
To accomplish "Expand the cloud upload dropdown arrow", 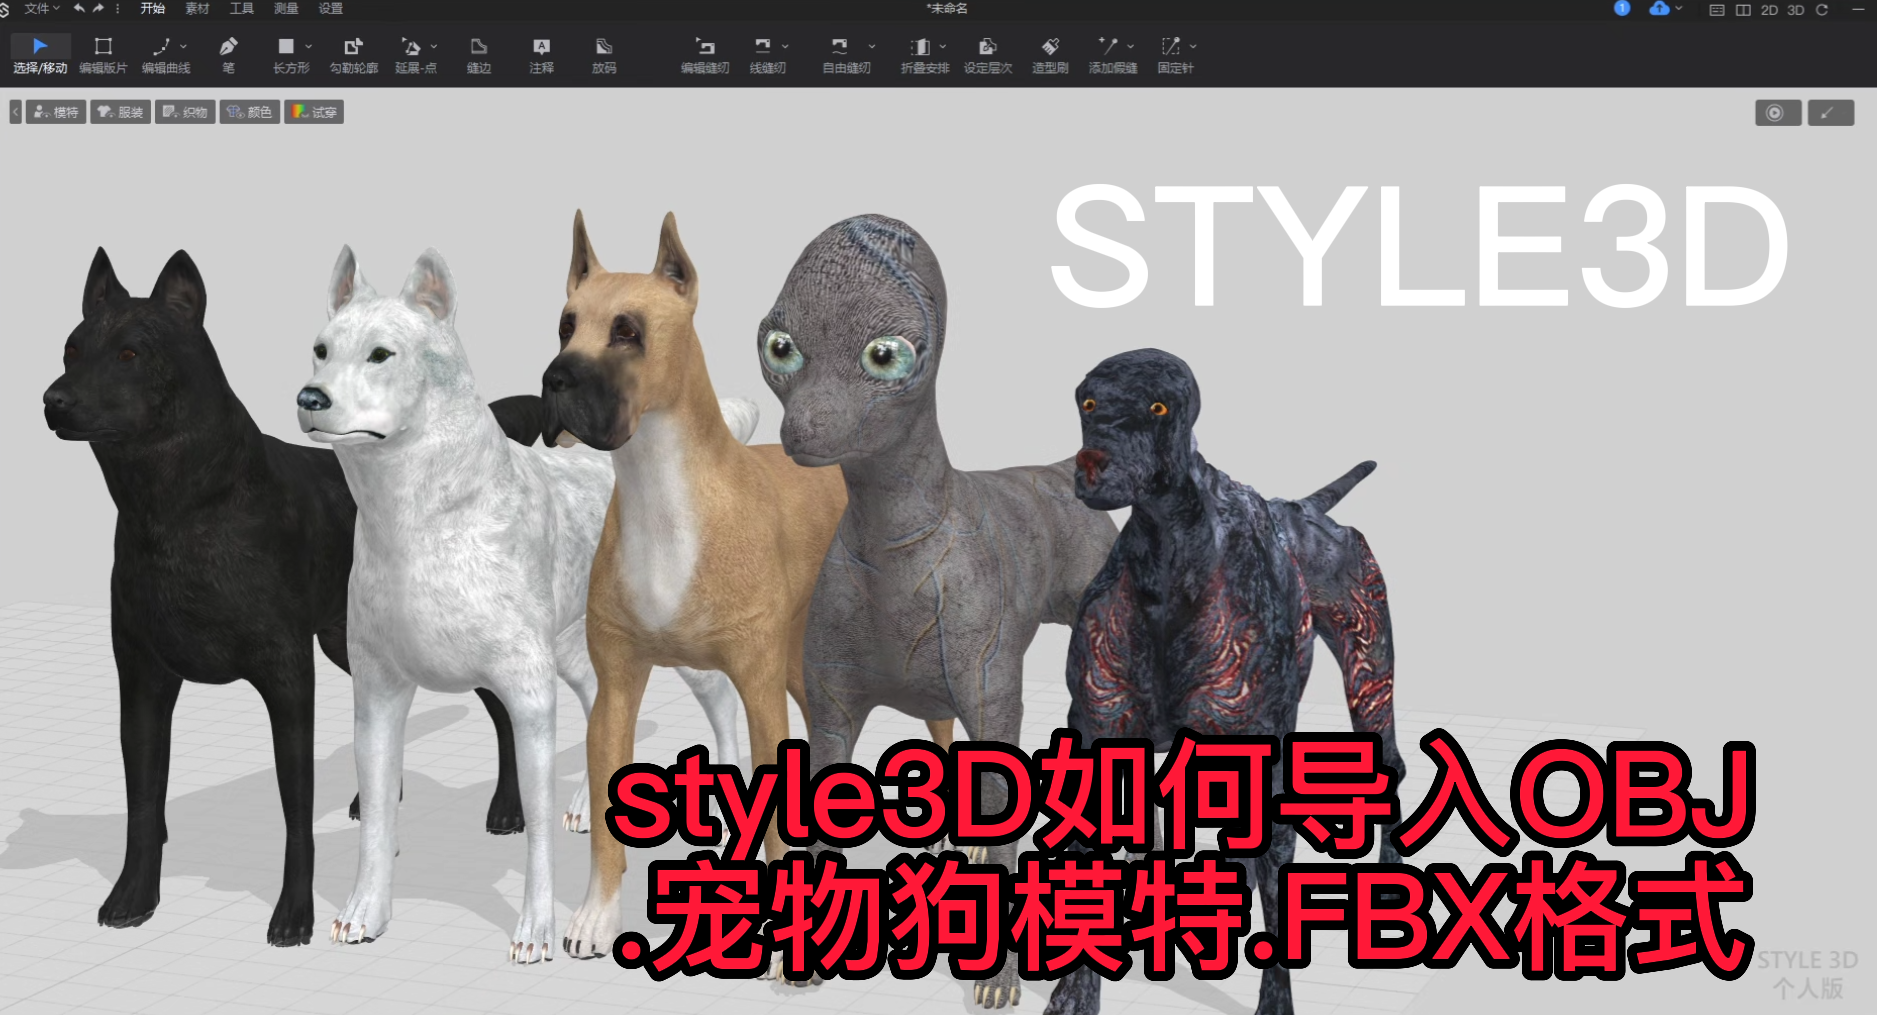I will 1679,8.
